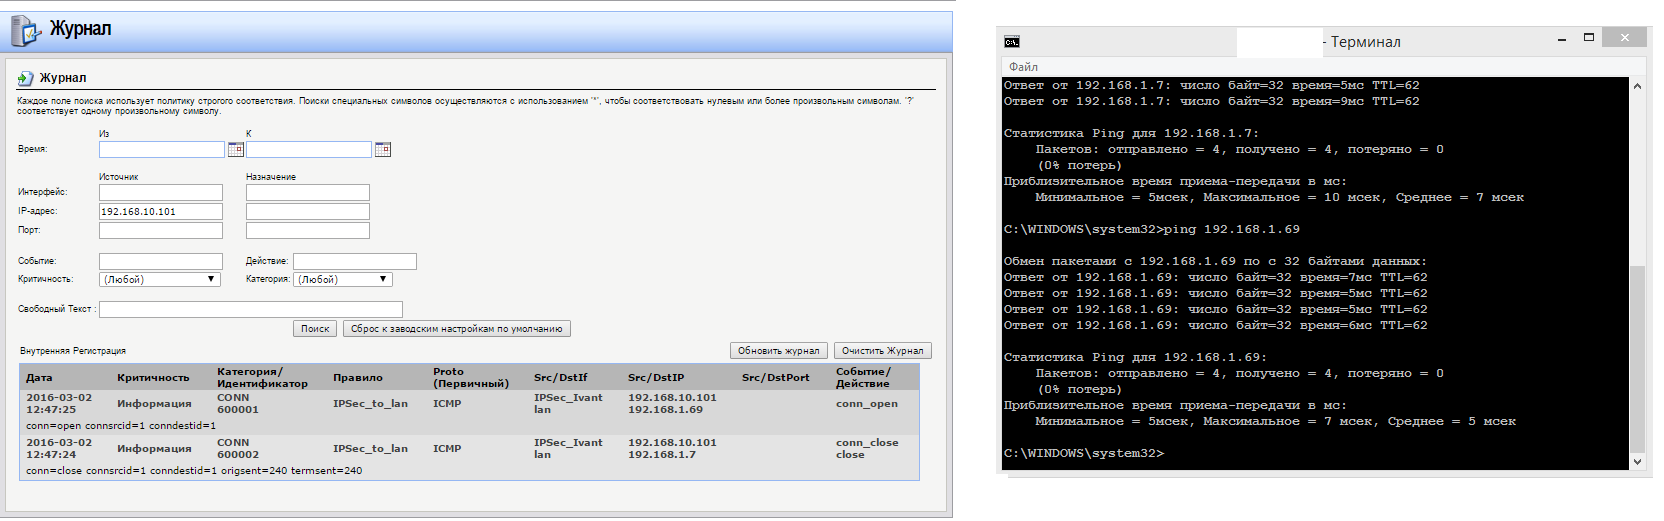The height and width of the screenshot is (521, 1664).
Task: Click the Событие input field
Action: click(x=161, y=261)
